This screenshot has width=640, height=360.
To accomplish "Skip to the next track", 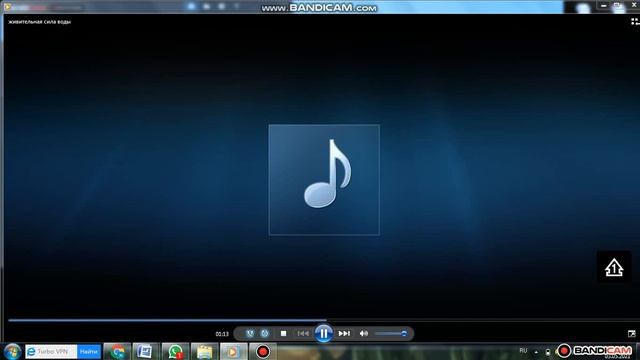I will tap(344, 333).
